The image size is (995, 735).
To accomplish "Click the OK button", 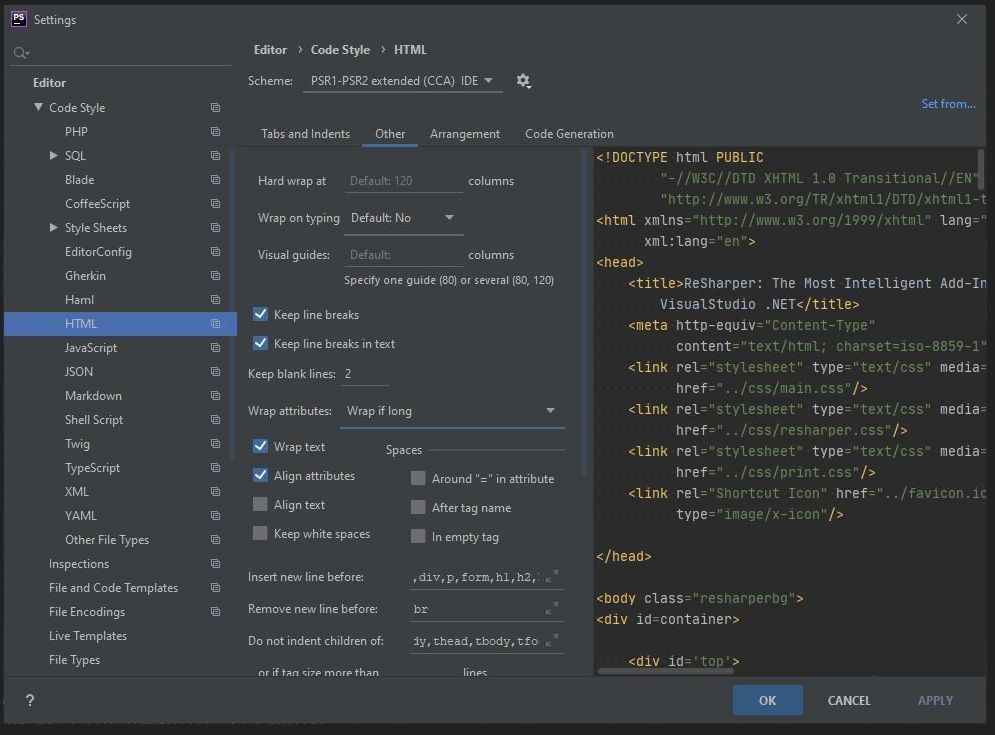I will [767, 700].
